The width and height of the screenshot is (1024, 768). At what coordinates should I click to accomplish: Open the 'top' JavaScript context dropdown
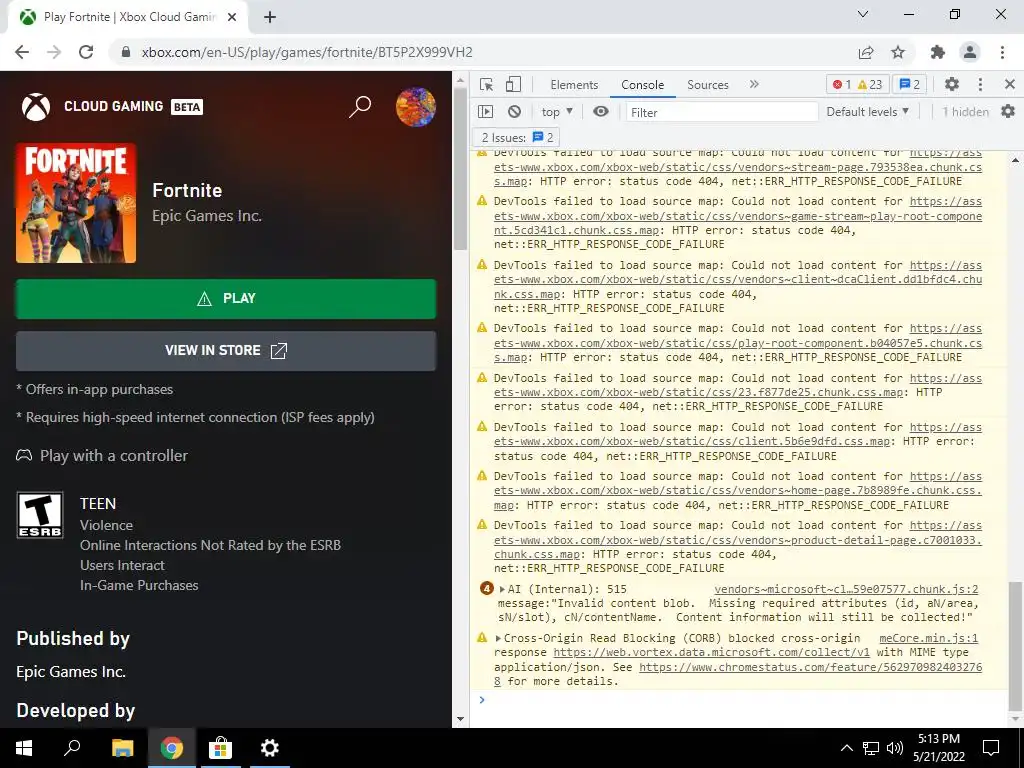point(557,112)
